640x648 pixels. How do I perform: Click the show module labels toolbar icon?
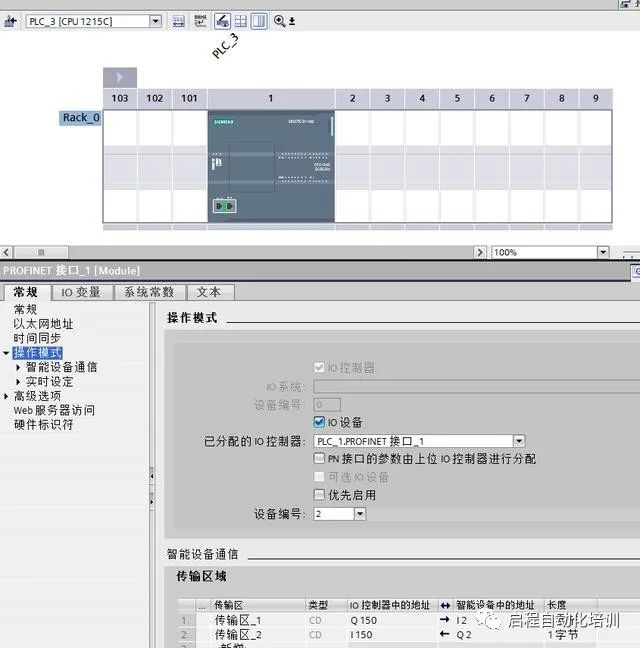click(x=200, y=21)
